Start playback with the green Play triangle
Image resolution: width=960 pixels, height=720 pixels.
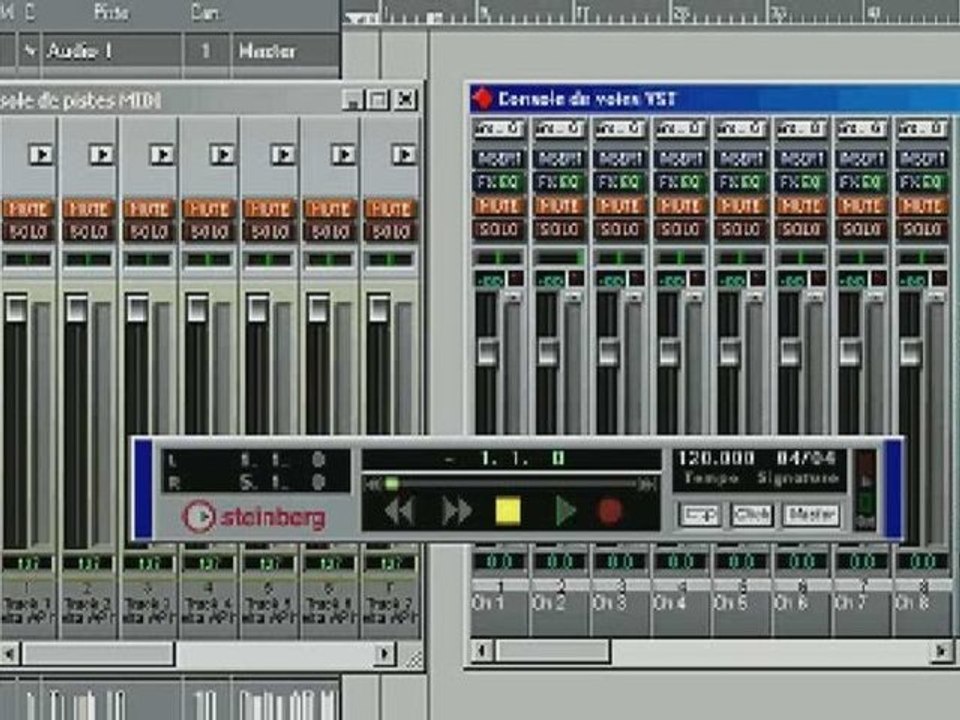pyautogui.click(x=564, y=511)
